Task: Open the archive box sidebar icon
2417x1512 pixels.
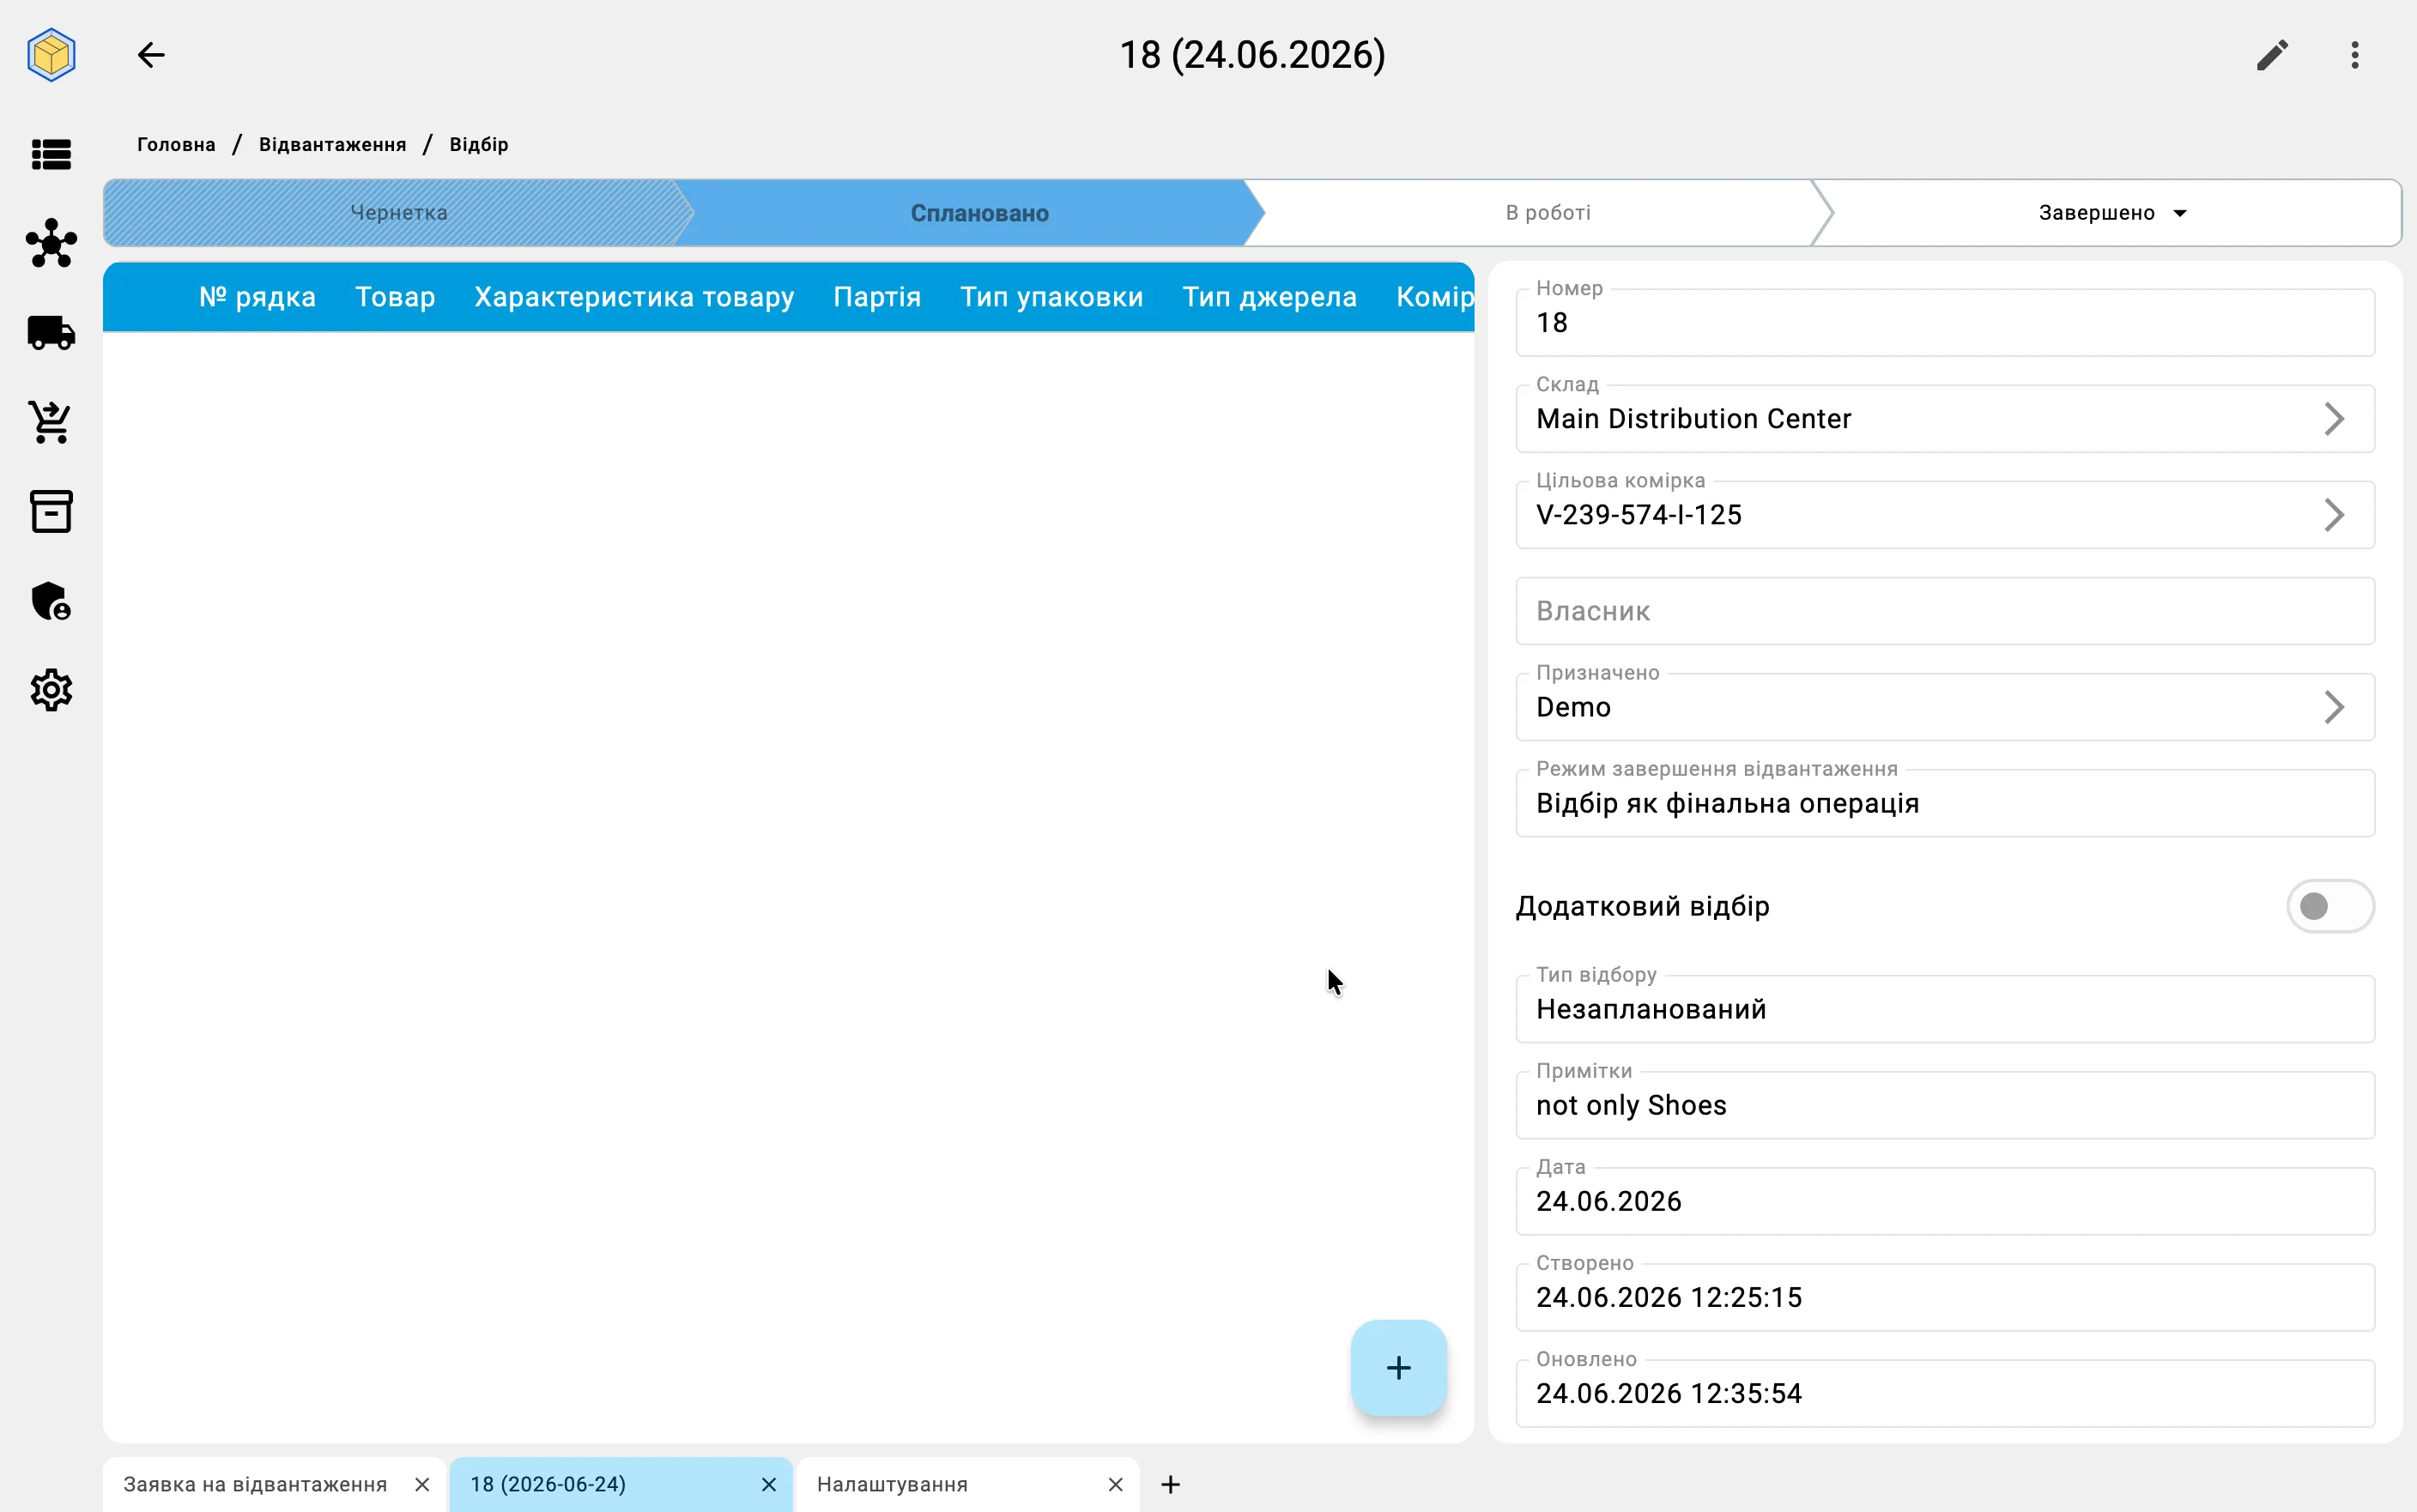Action: [51, 511]
